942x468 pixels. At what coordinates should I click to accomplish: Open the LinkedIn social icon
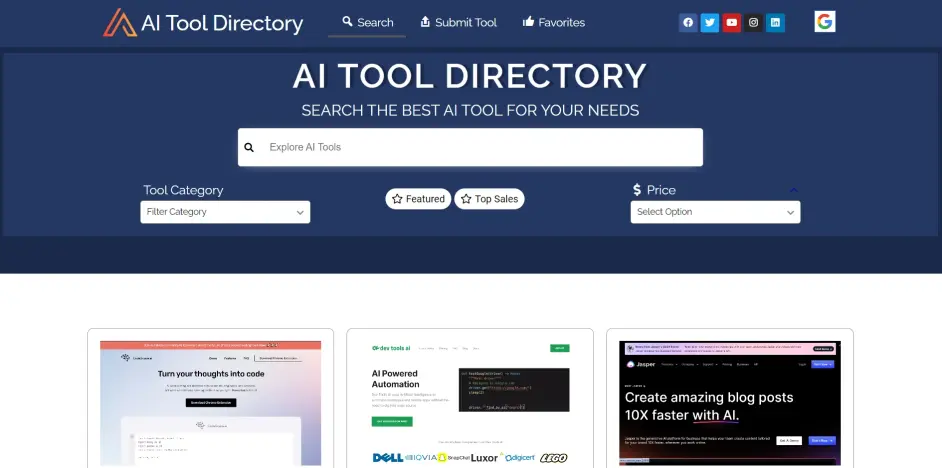pos(775,23)
